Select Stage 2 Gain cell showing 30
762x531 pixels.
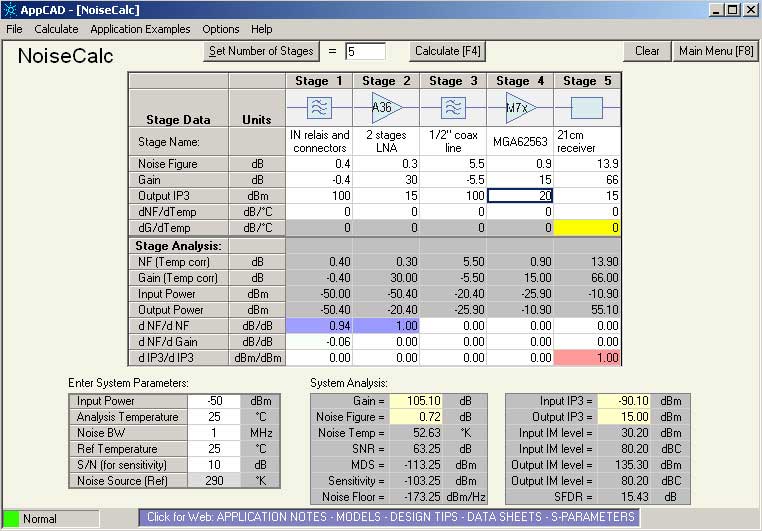pyautogui.click(x=386, y=180)
